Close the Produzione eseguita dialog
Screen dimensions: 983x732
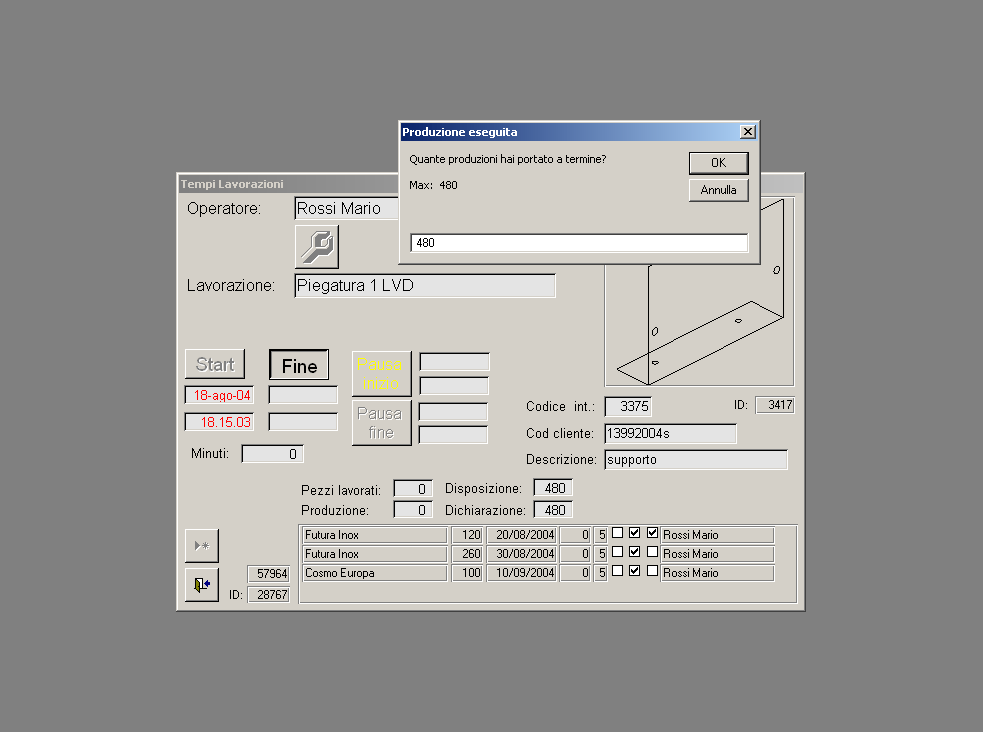747,132
